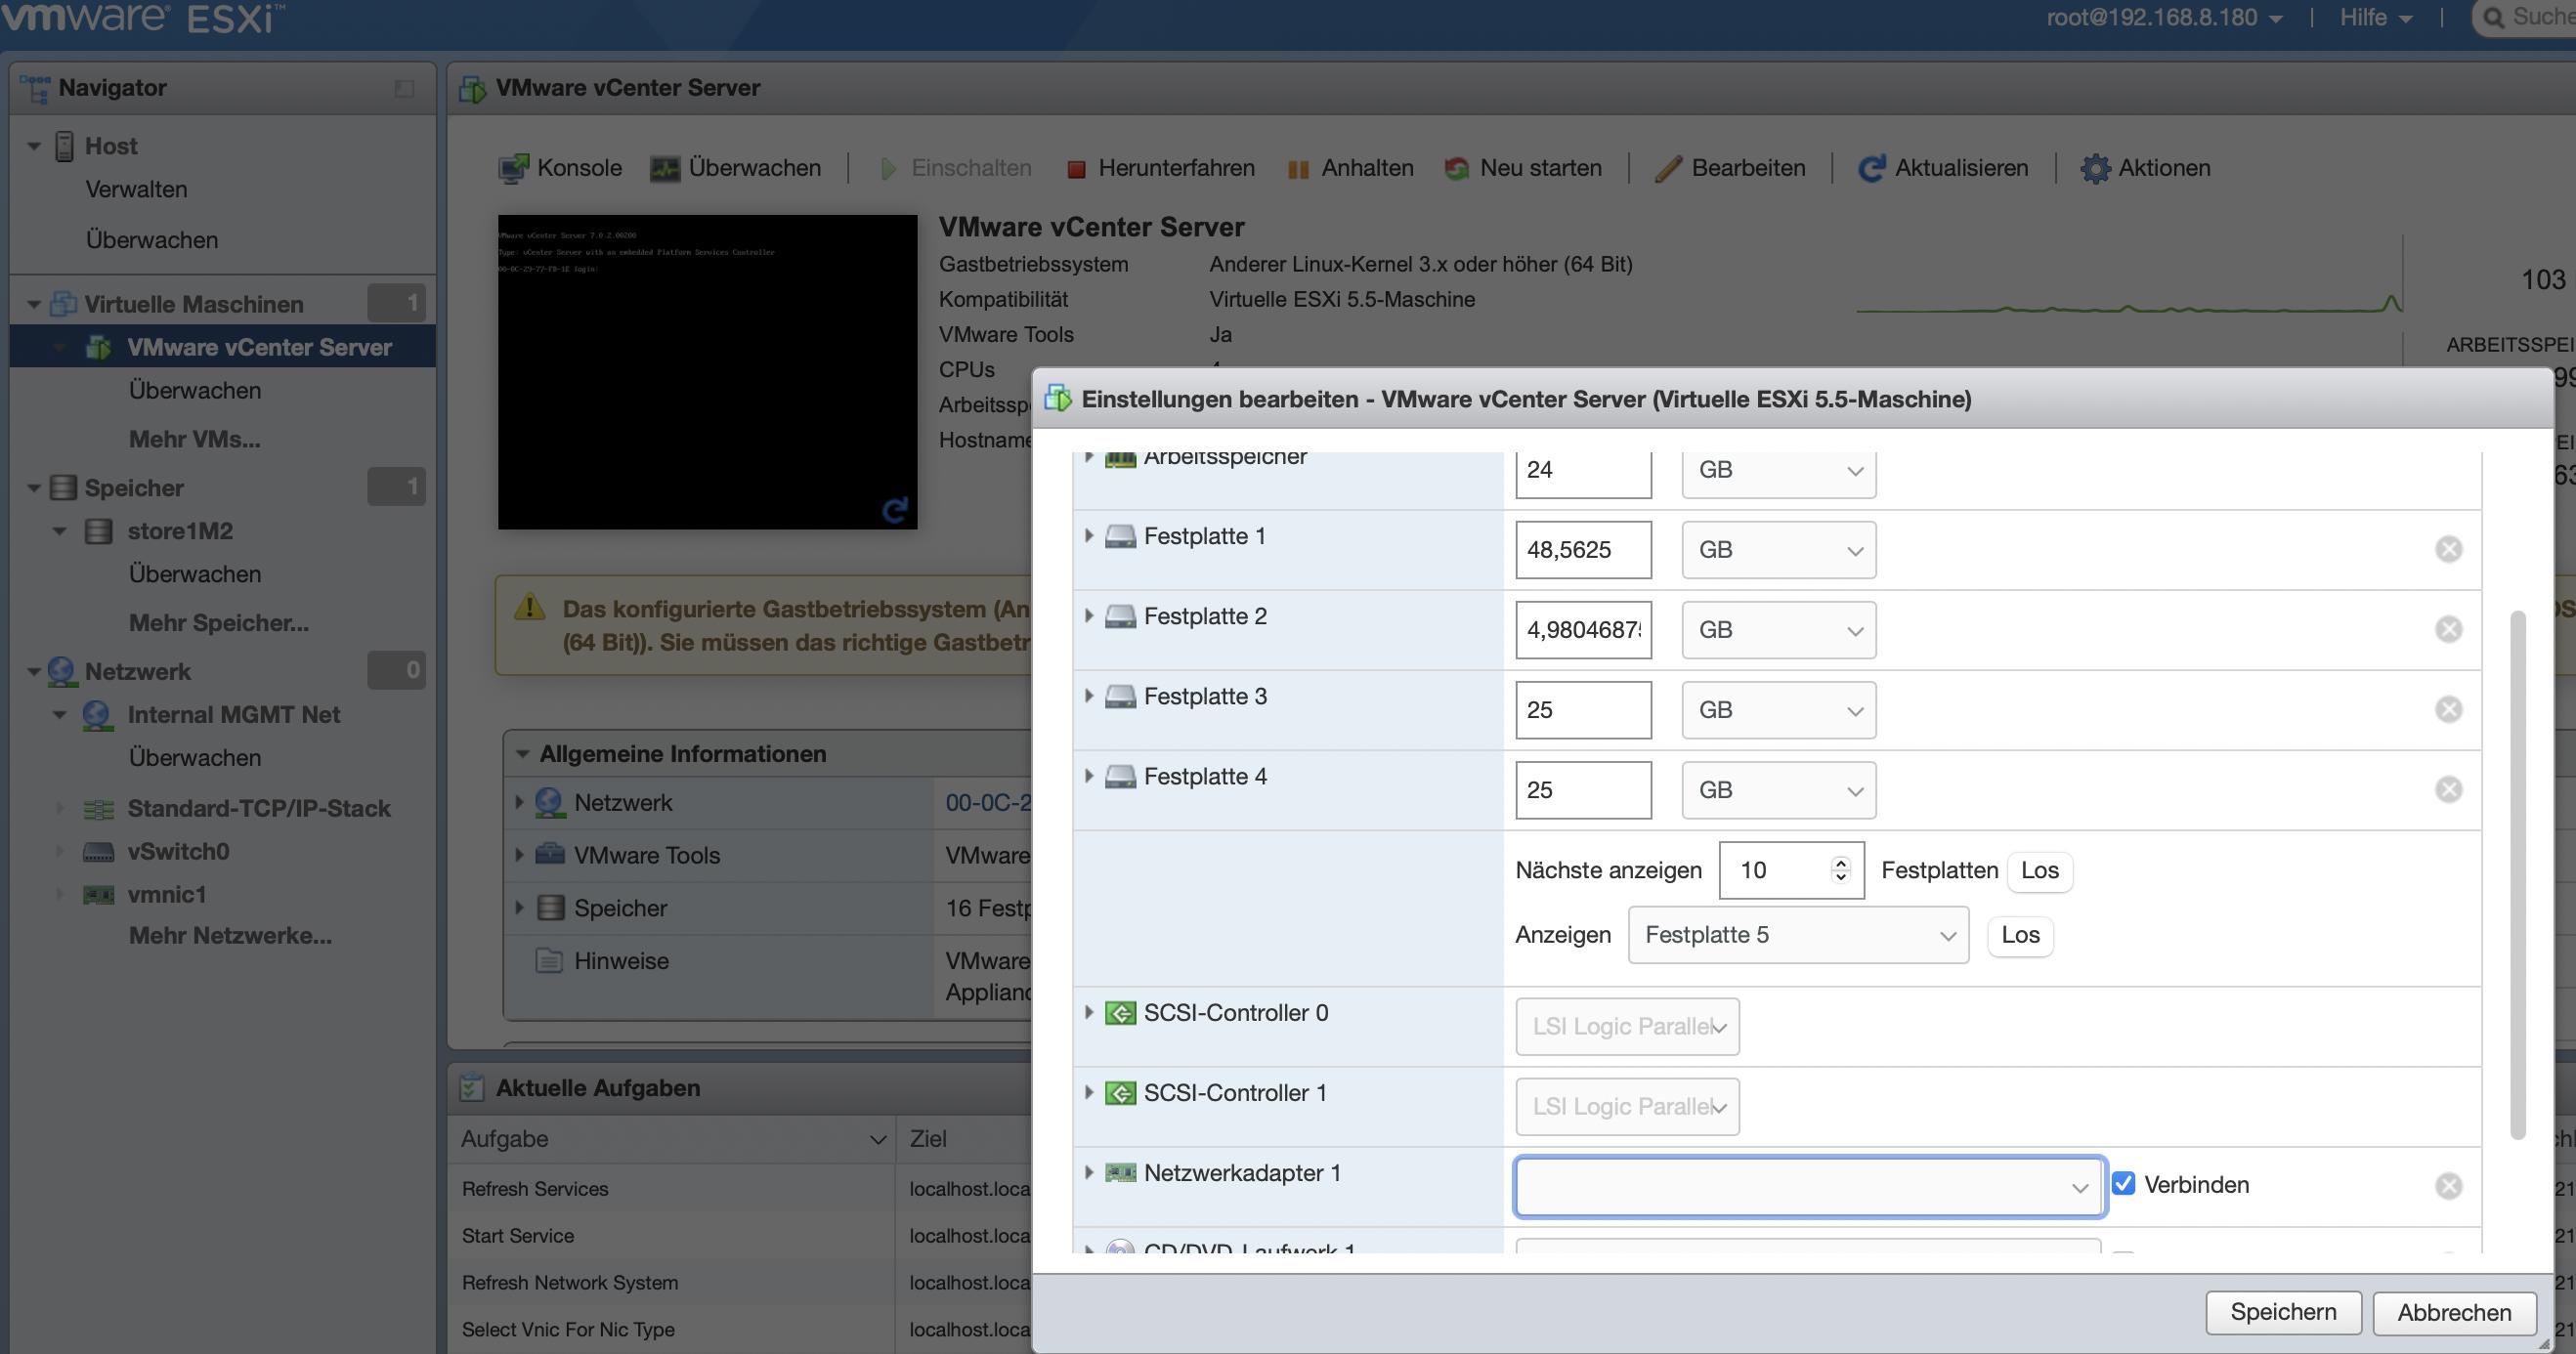Open the Anzeigen Festplatte 5 selector
The width and height of the screenshot is (2576, 1354).
click(1797, 934)
